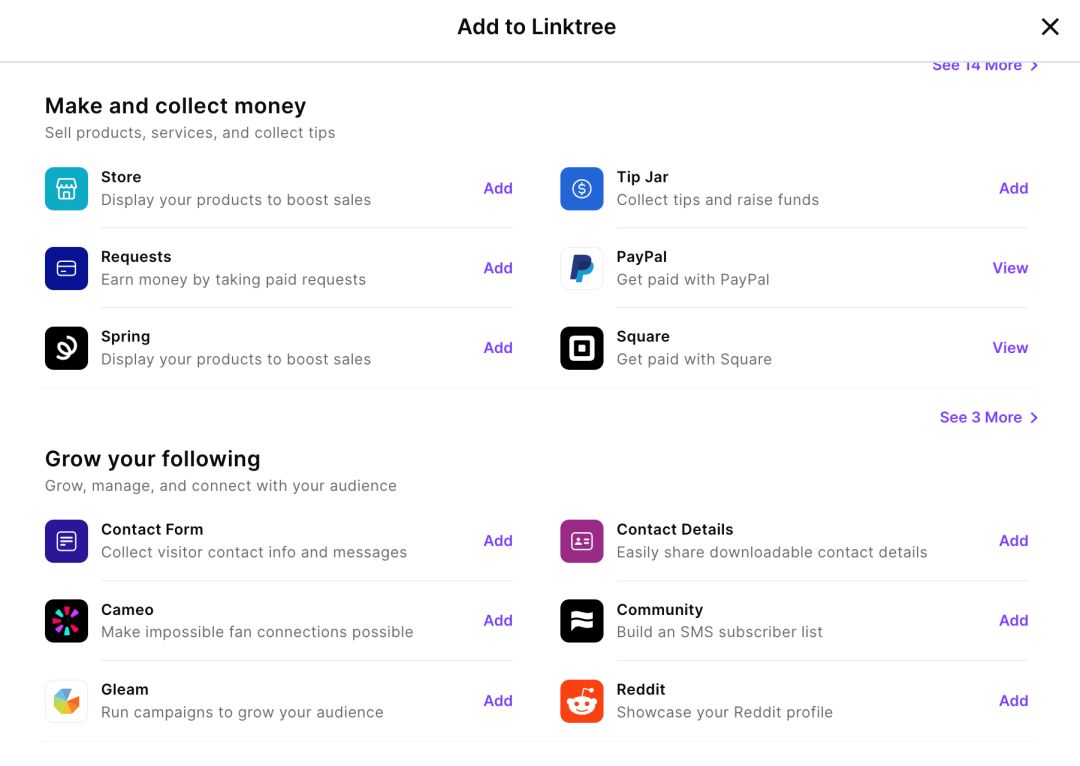Click the PayPal logo icon
The width and height of the screenshot is (1080, 766).
tap(582, 268)
